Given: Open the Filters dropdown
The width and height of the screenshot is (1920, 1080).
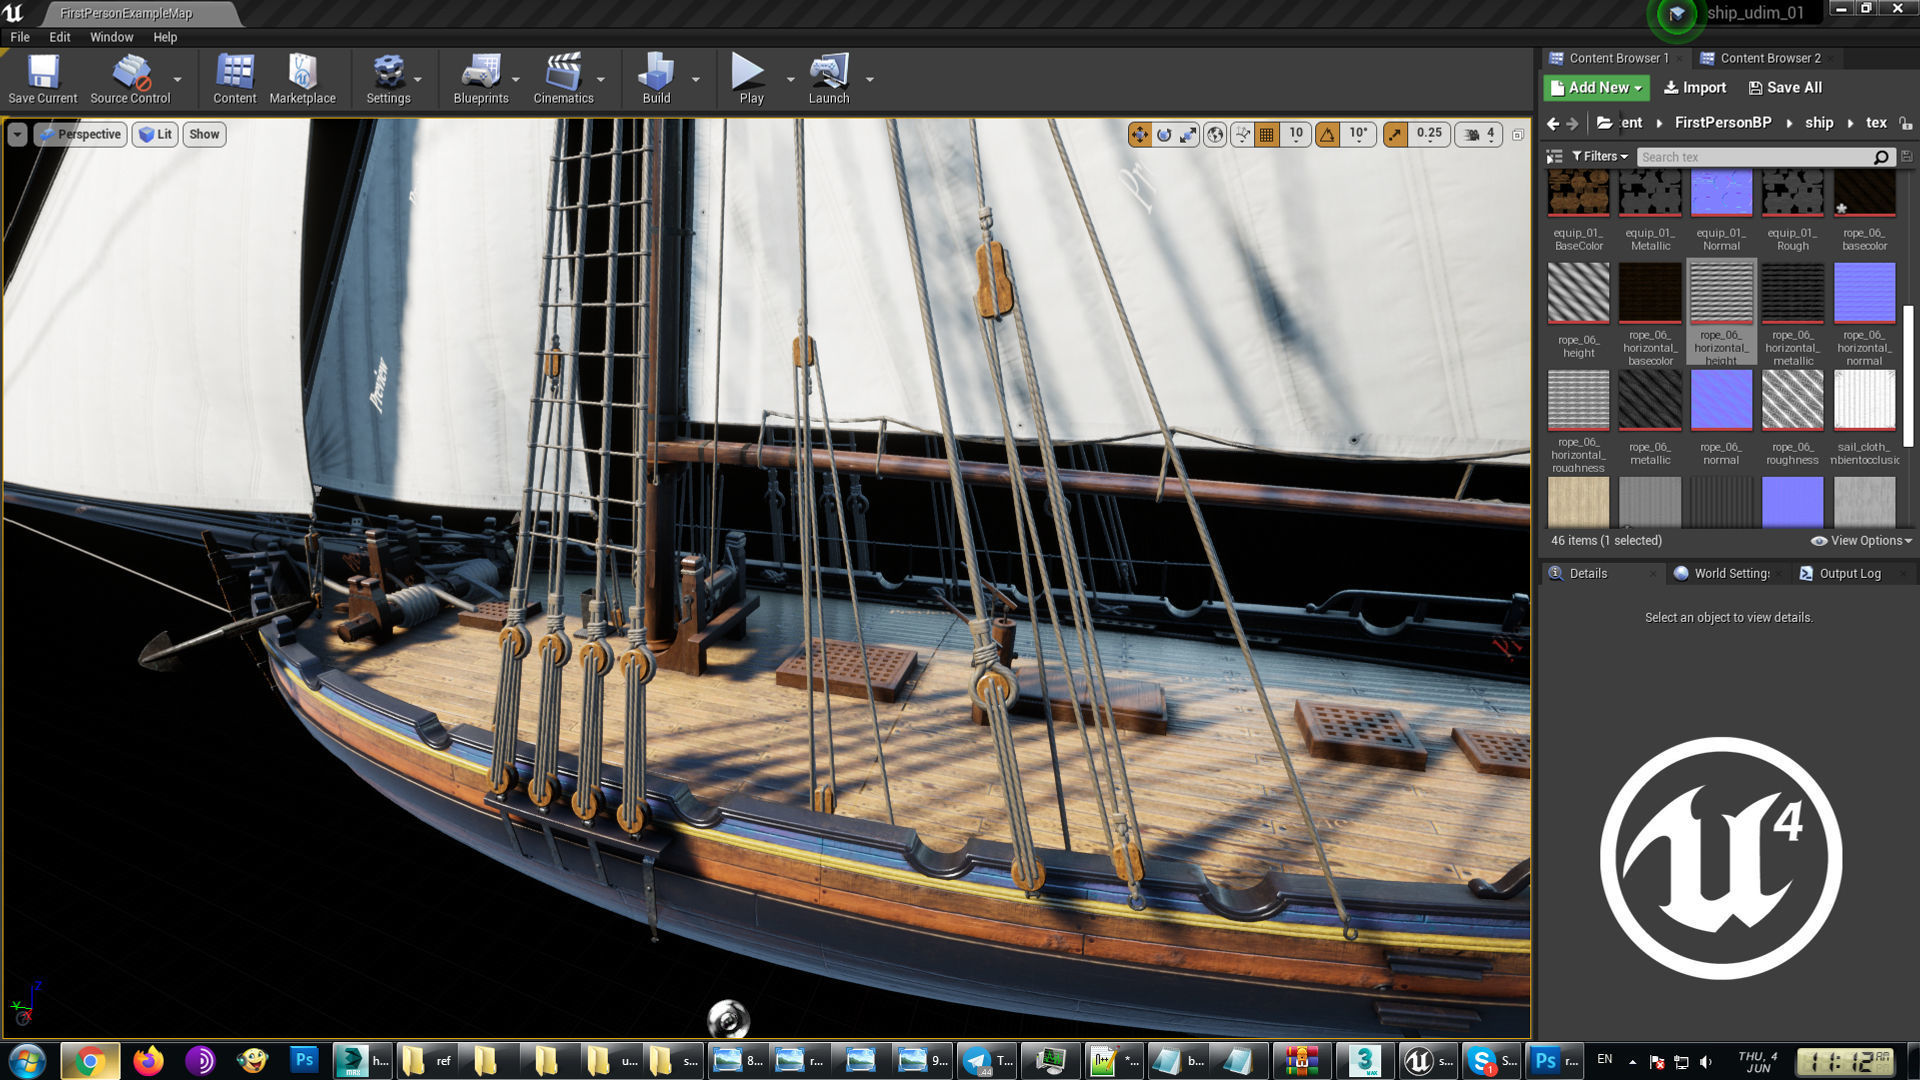Looking at the screenshot, I should [1600, 157].
